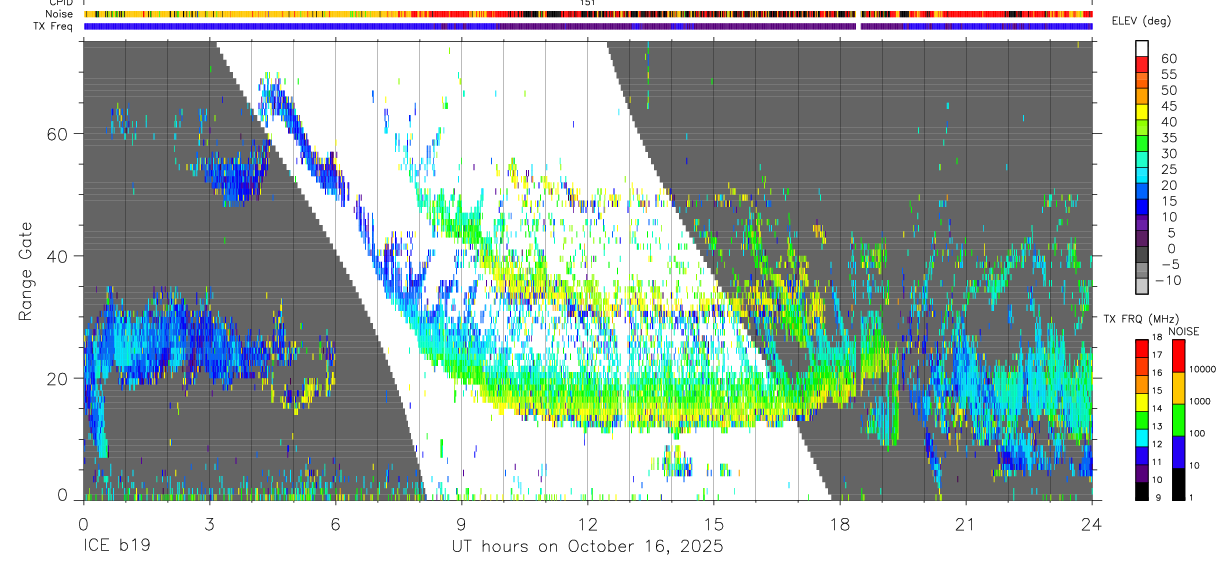Click the red 17–18 MHz TX FRQ segment
Screen dimensions: 1228x567
click(x=1141, y=348)
